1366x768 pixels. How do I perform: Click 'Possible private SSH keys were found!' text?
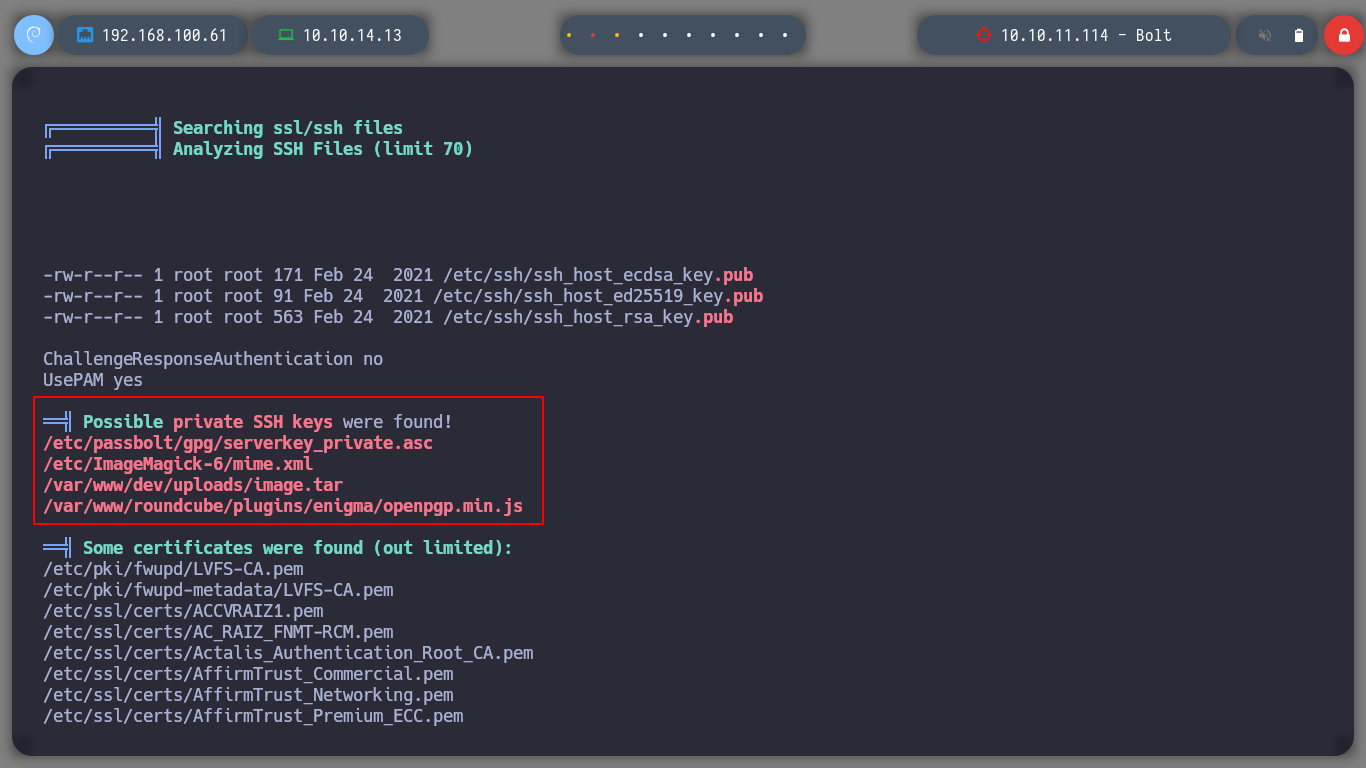(x=268, y=422)
